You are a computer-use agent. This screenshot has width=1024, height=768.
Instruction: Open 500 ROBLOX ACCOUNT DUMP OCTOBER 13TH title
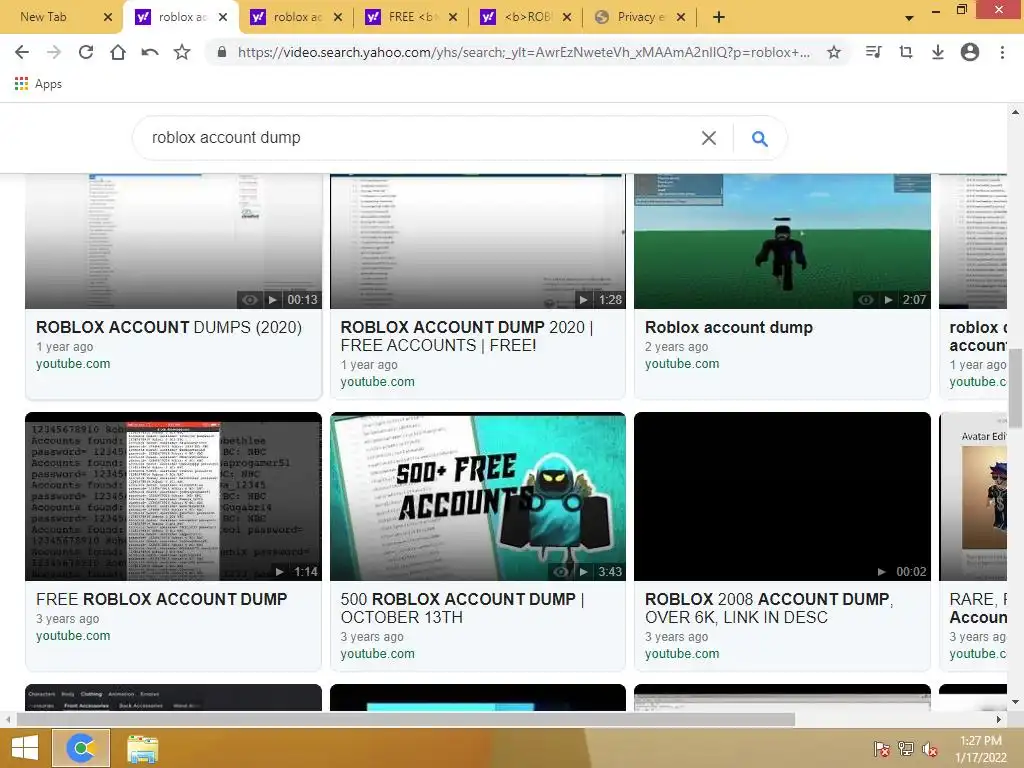[x=462, y=608]
